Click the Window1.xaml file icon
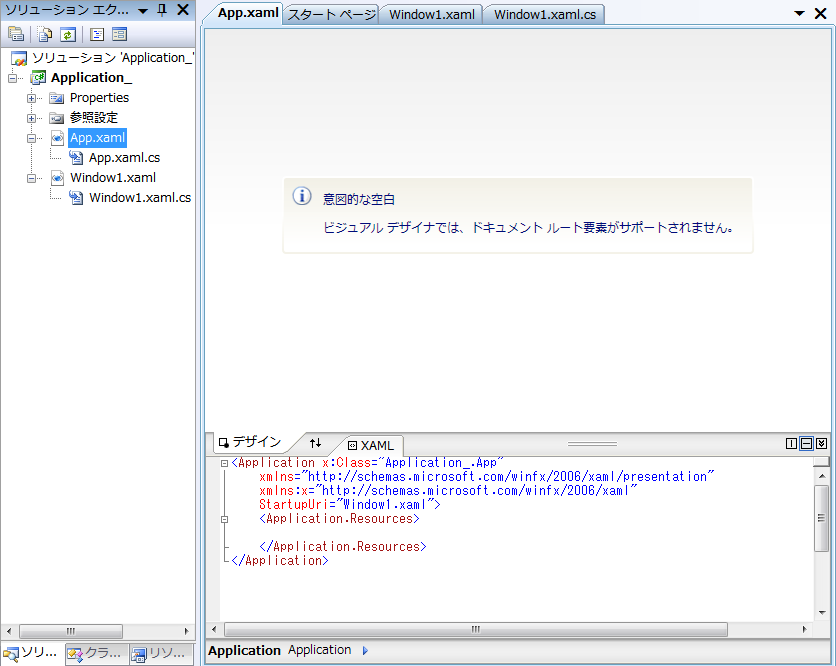Viewport: 836px width, 666px height. point(58,178)
